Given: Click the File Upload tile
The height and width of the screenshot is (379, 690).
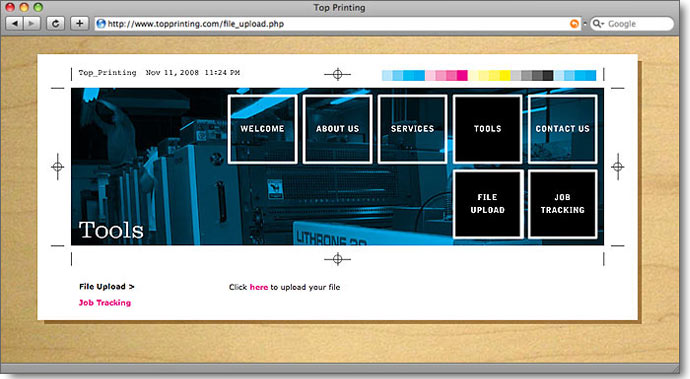Looking at the screenshot, I should [x=488, y=204].
